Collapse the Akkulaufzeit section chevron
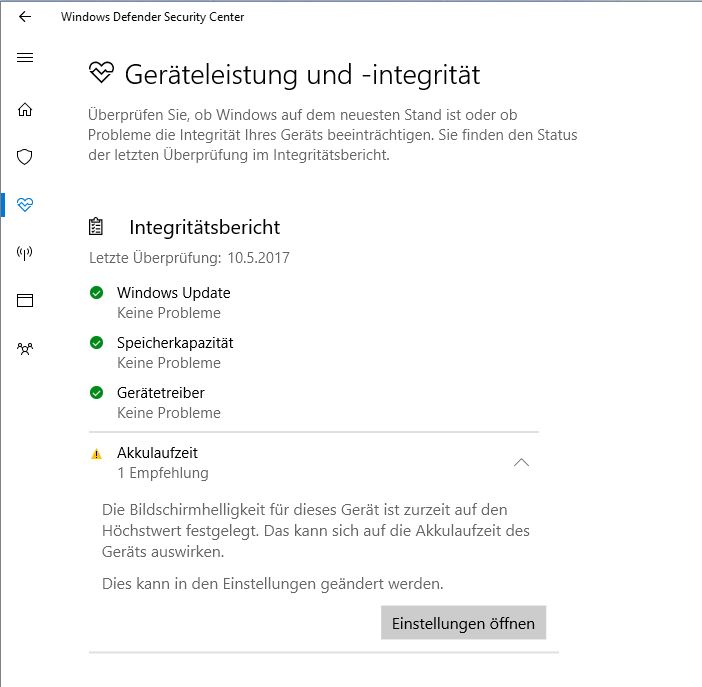Screen dimensions: 702x687 (x=521, y=463)
